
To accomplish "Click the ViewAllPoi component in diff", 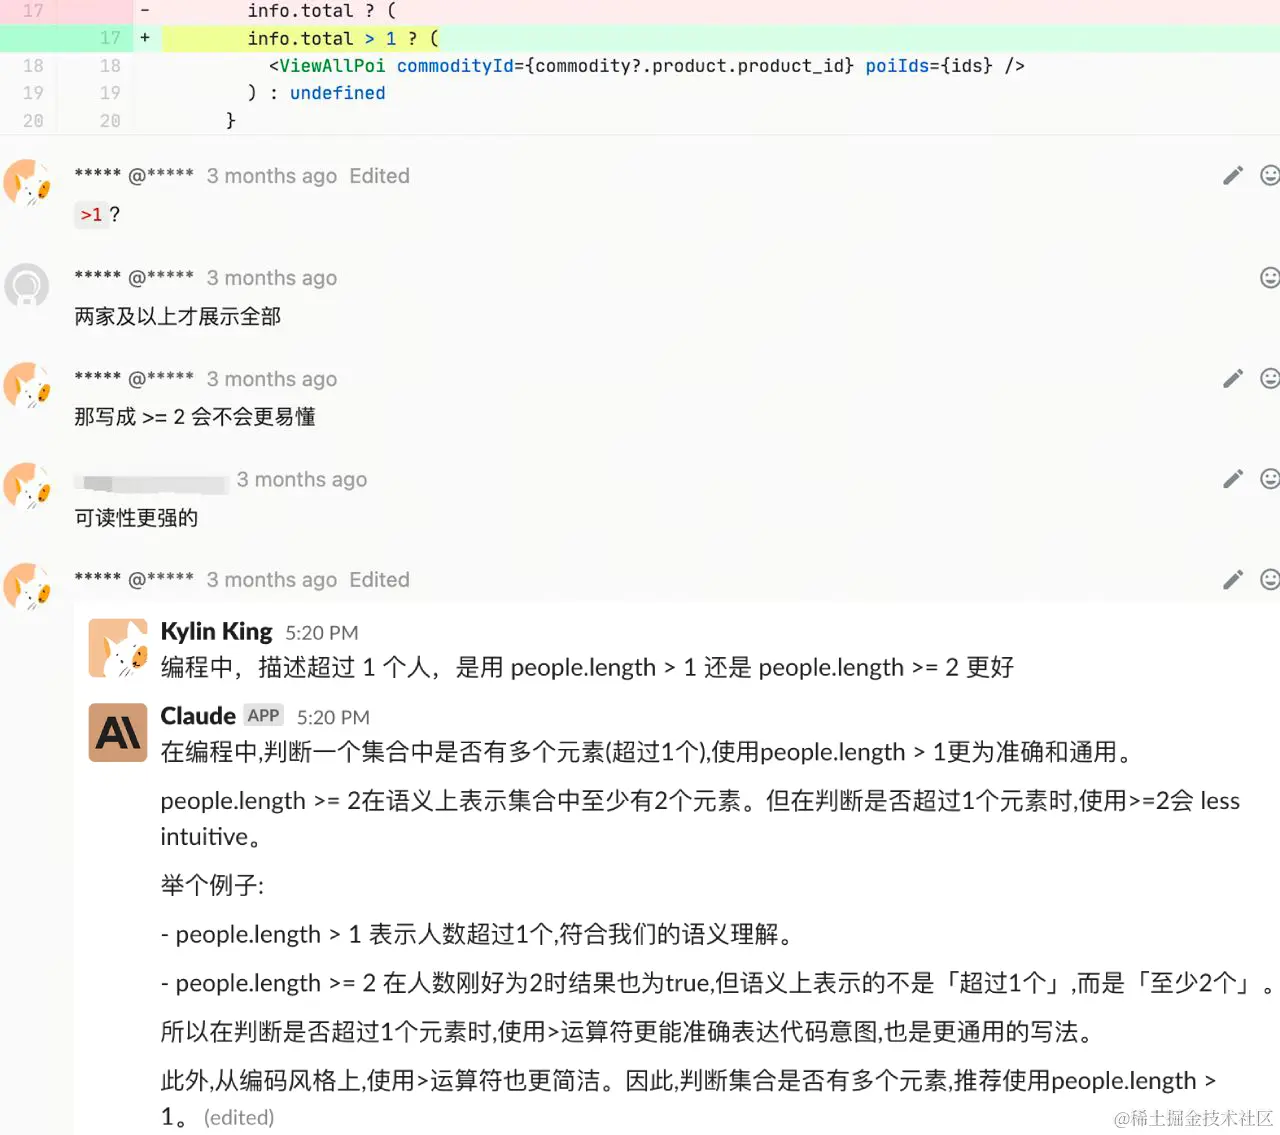I will pos(332,66).
